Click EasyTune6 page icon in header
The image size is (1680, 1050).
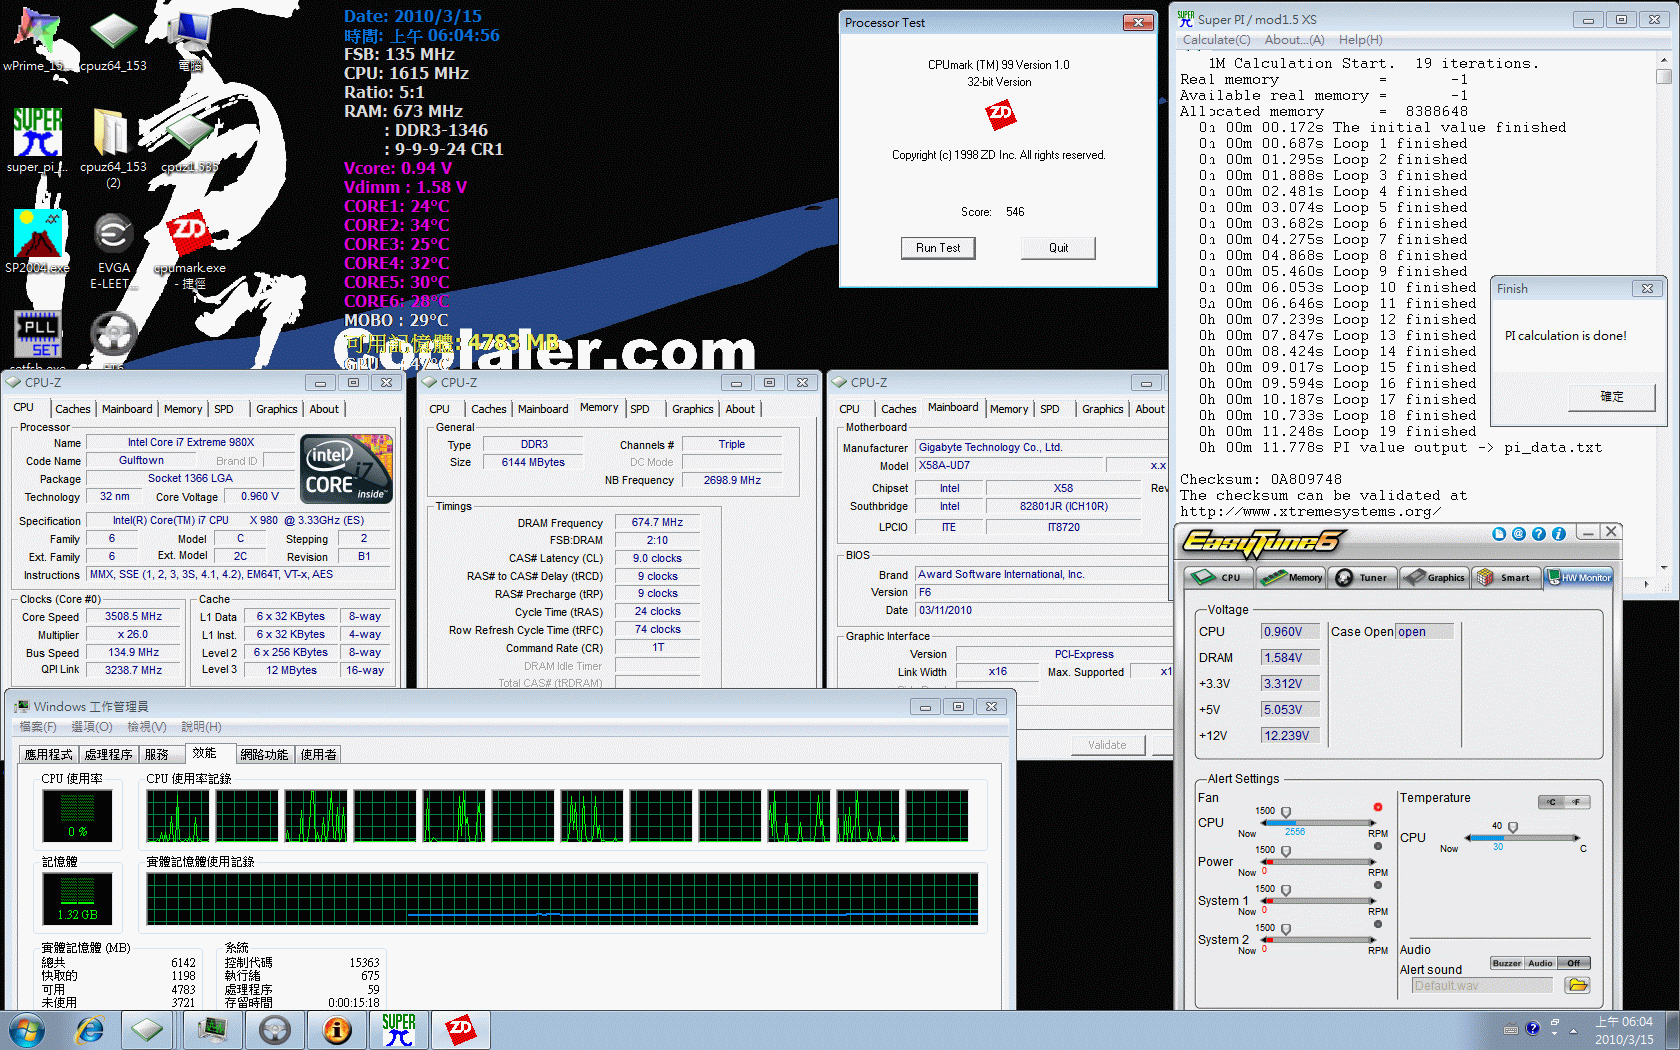(1499, 534)
